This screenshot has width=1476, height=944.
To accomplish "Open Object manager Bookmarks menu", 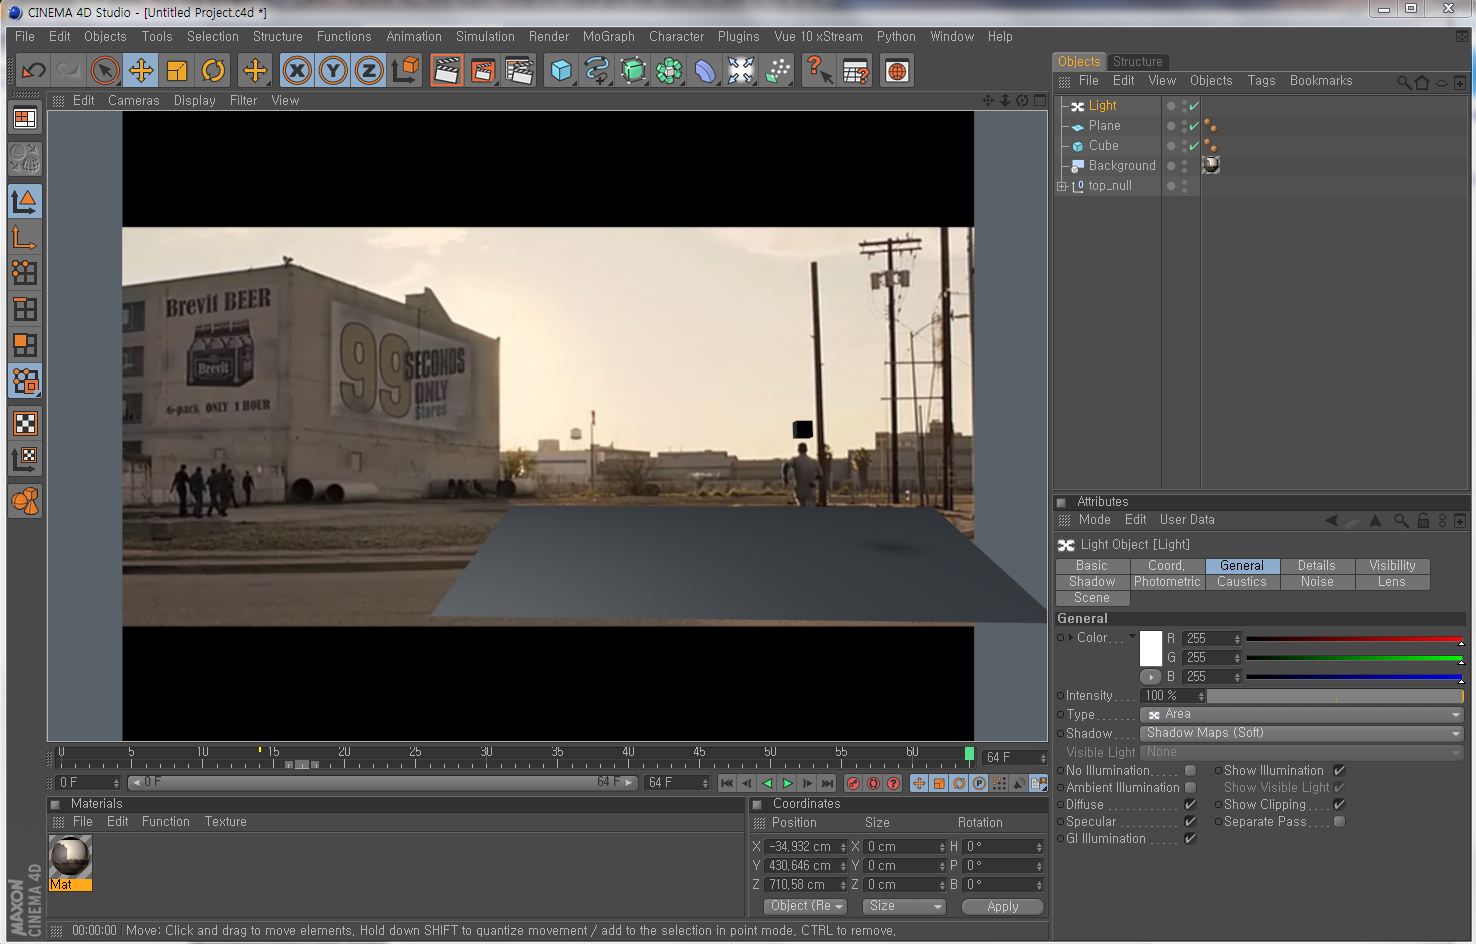I will pyautogui.click(x=1321, y=81).
